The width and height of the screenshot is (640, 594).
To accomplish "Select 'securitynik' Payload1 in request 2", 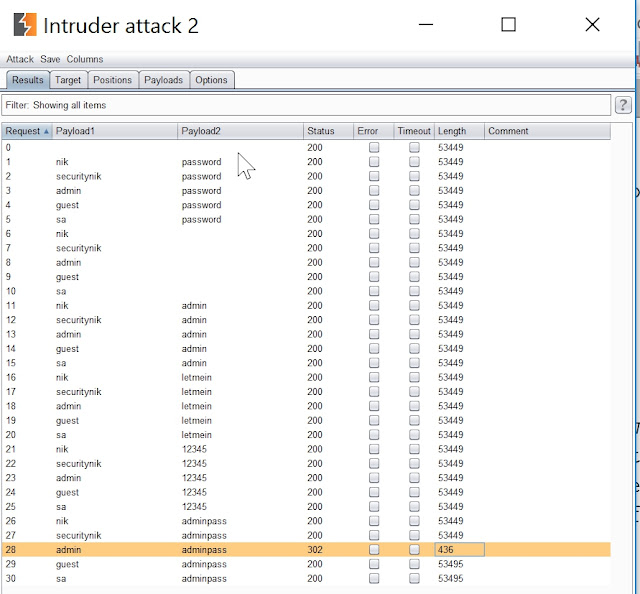I will click(x=78, y=176).
